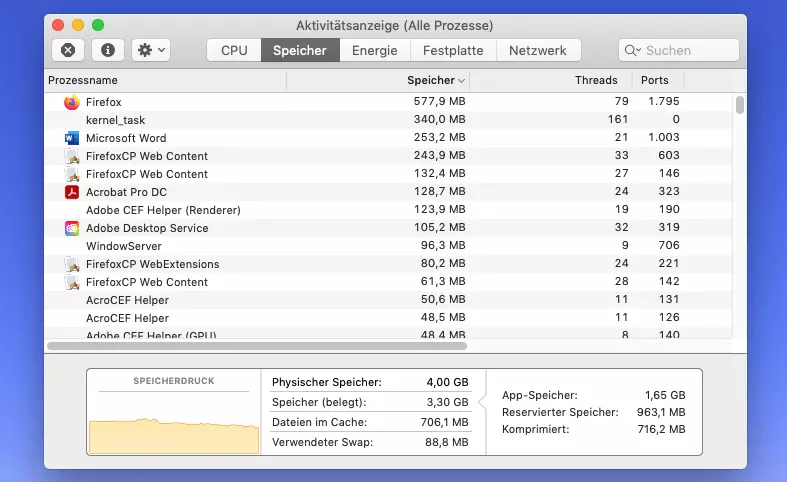
Task: Click the 96,3 MB memory value
Action: [x=443, y=246]
